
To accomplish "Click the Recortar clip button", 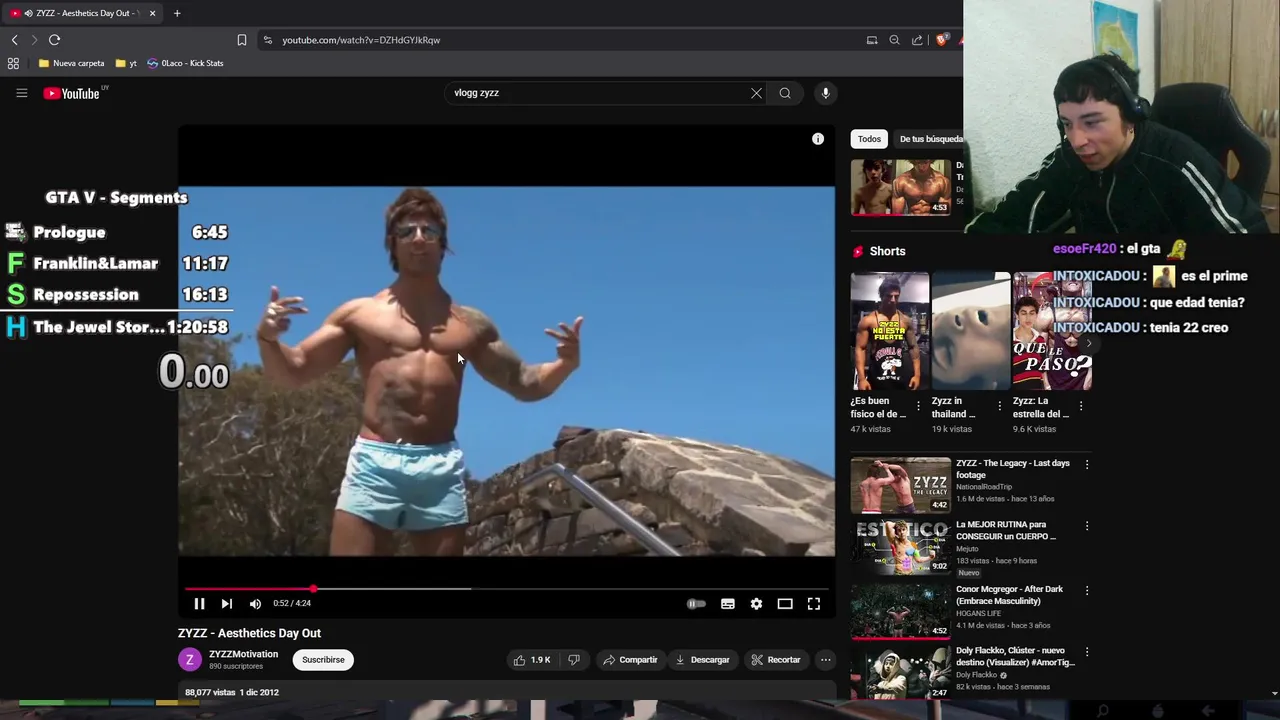I will point(776,660).
